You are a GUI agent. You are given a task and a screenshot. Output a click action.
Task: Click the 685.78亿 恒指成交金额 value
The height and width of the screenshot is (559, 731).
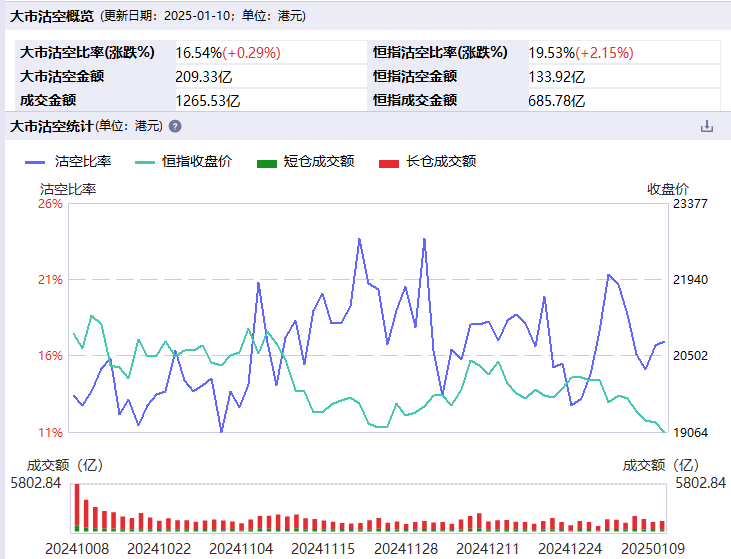(557, 100)
